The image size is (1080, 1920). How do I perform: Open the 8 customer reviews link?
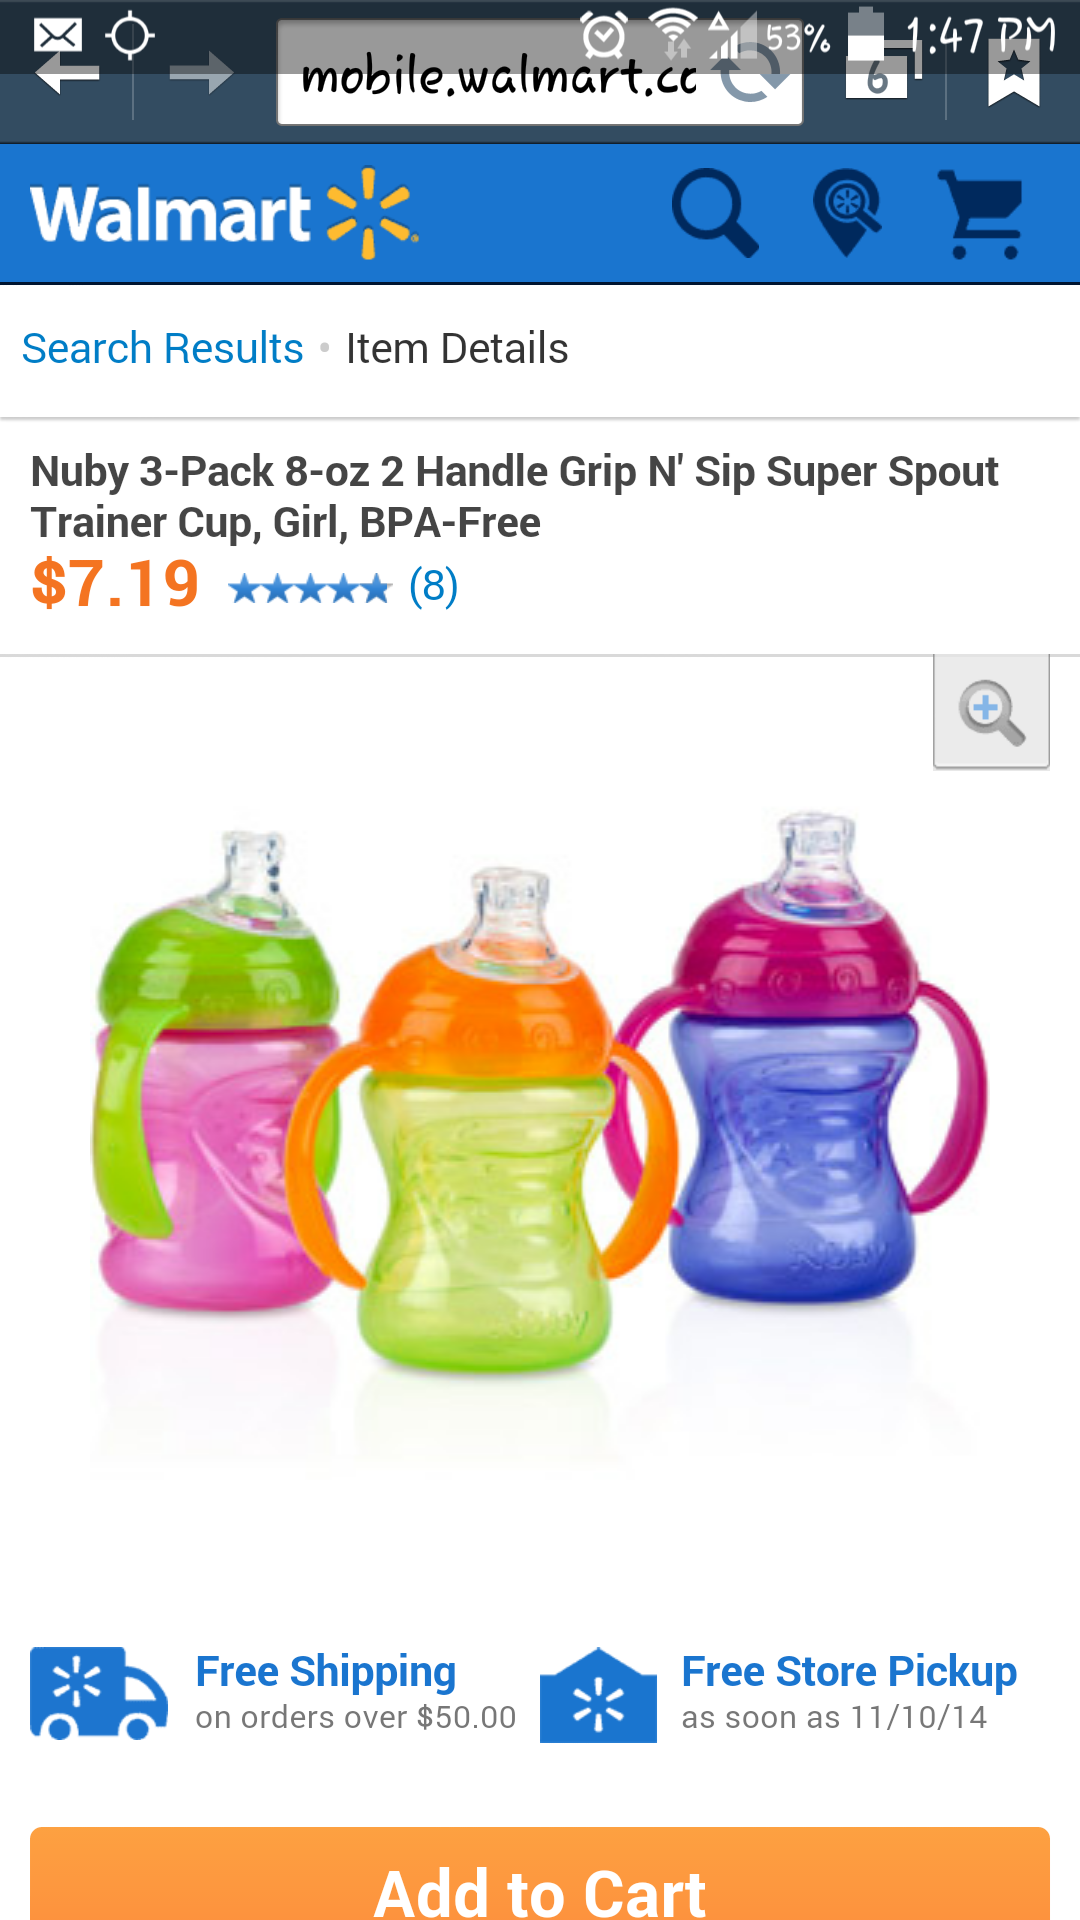click(x=434, y=586)
